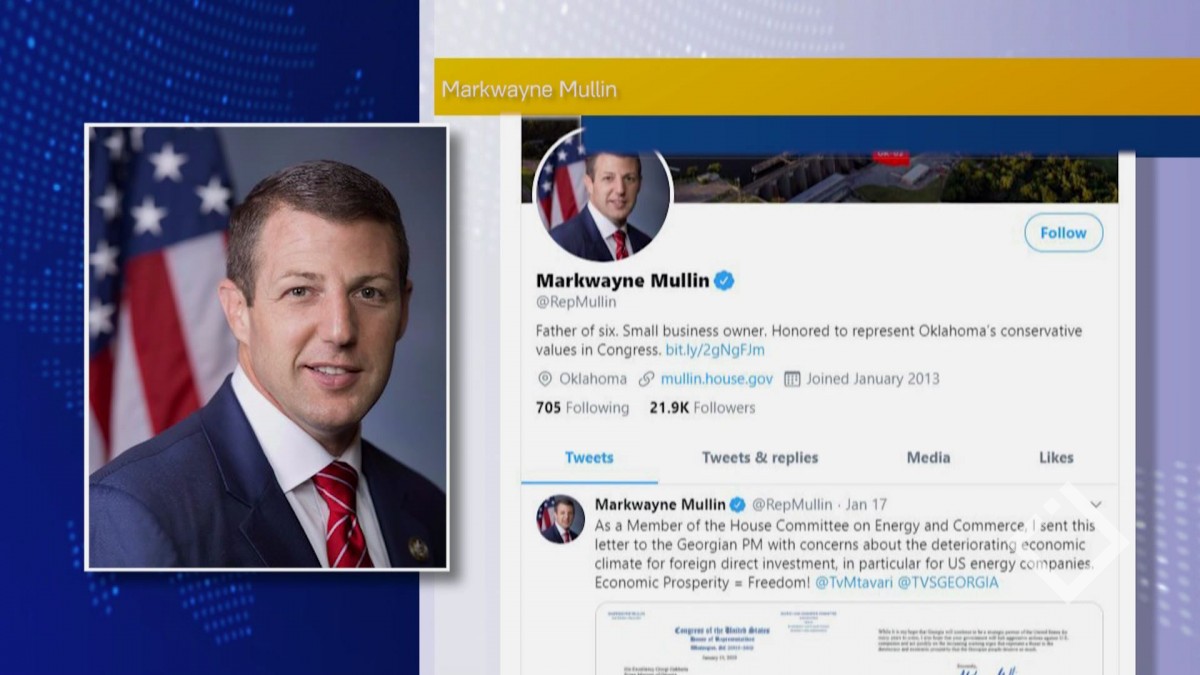View the 705 Following list
1200x675 pixels.
click(583, 408)
